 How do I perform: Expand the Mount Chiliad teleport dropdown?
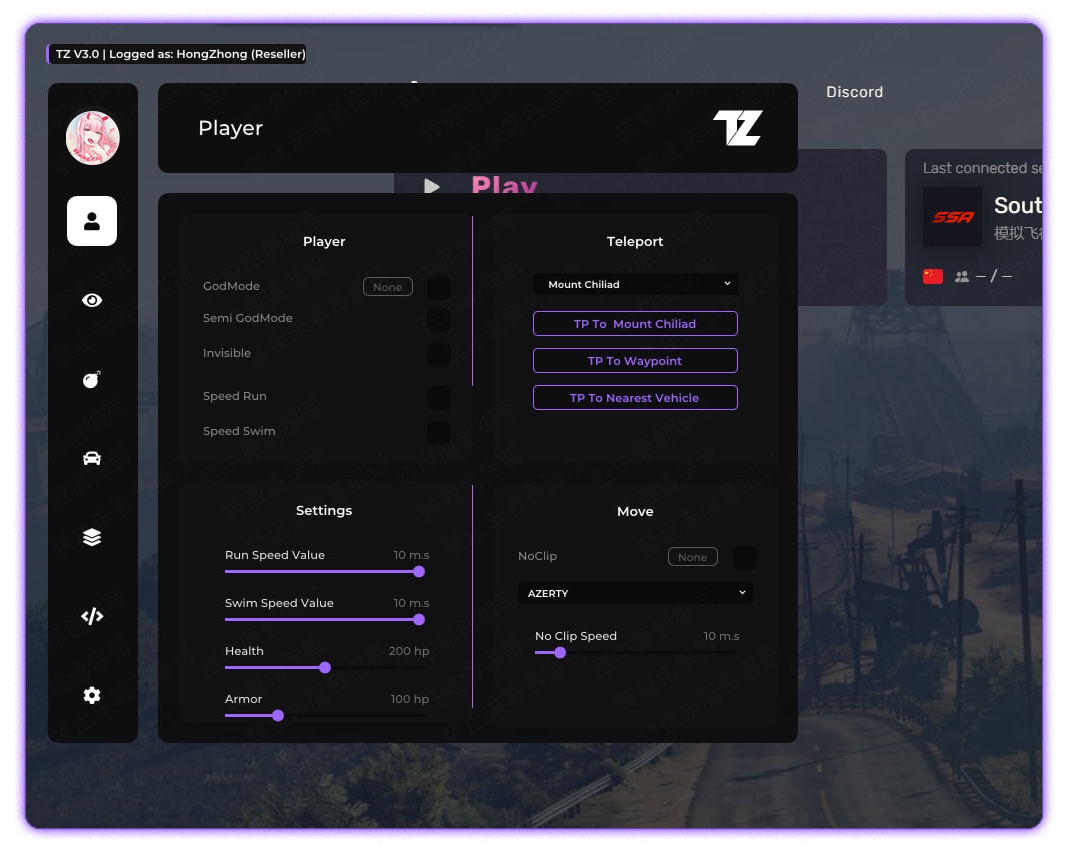tap(635, 284)
